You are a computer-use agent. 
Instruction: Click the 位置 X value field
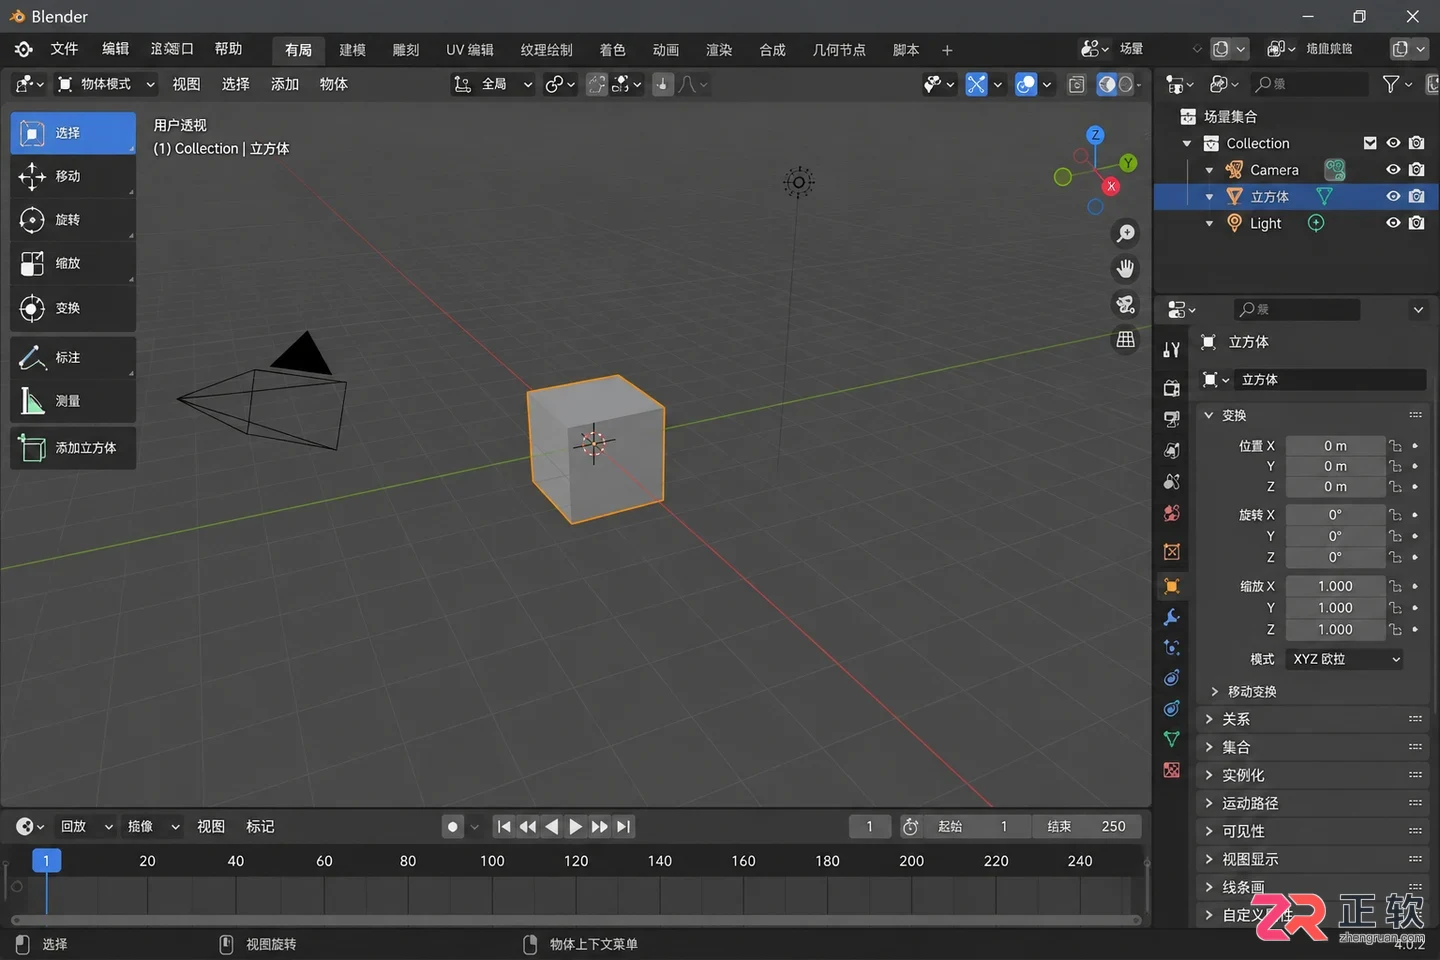pyautogui.click(x=1335, y=446)
